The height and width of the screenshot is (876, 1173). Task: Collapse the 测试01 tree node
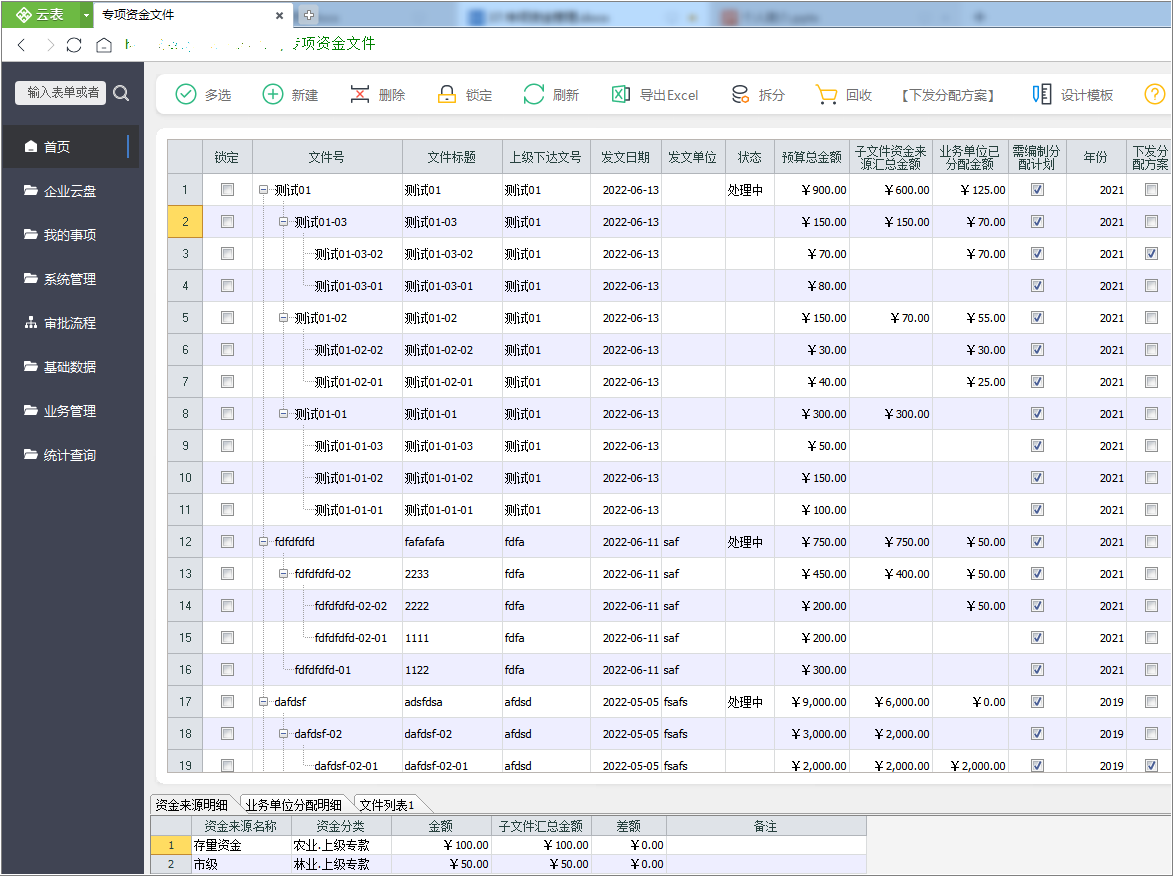263,190
